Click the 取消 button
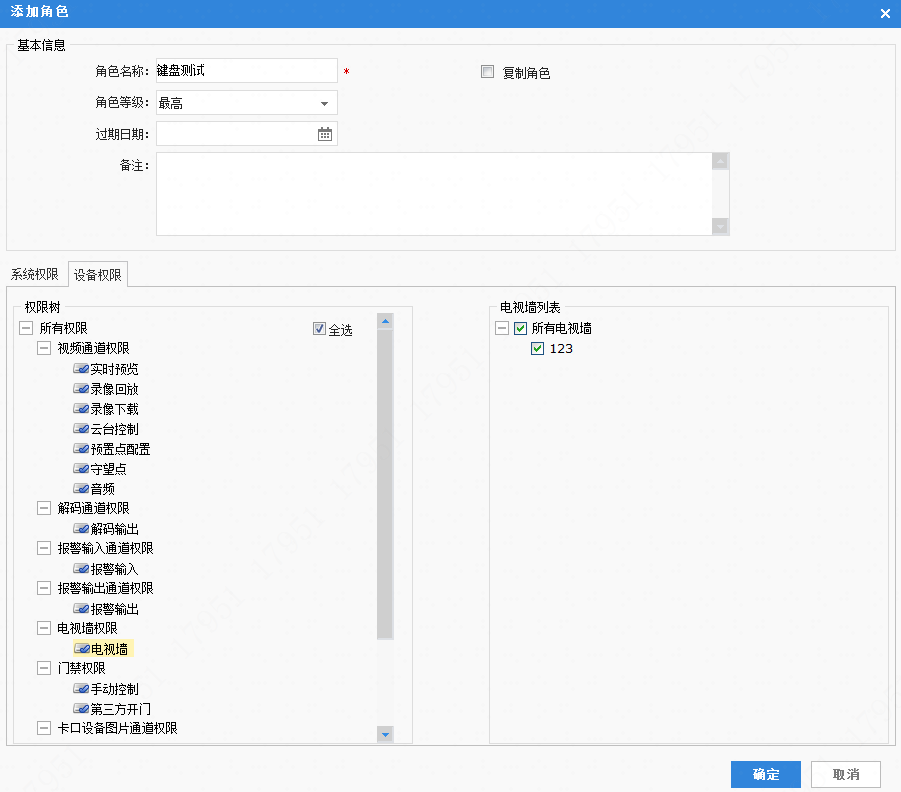The height and width of the screenshot is (792, 901). tap(846, 774)
